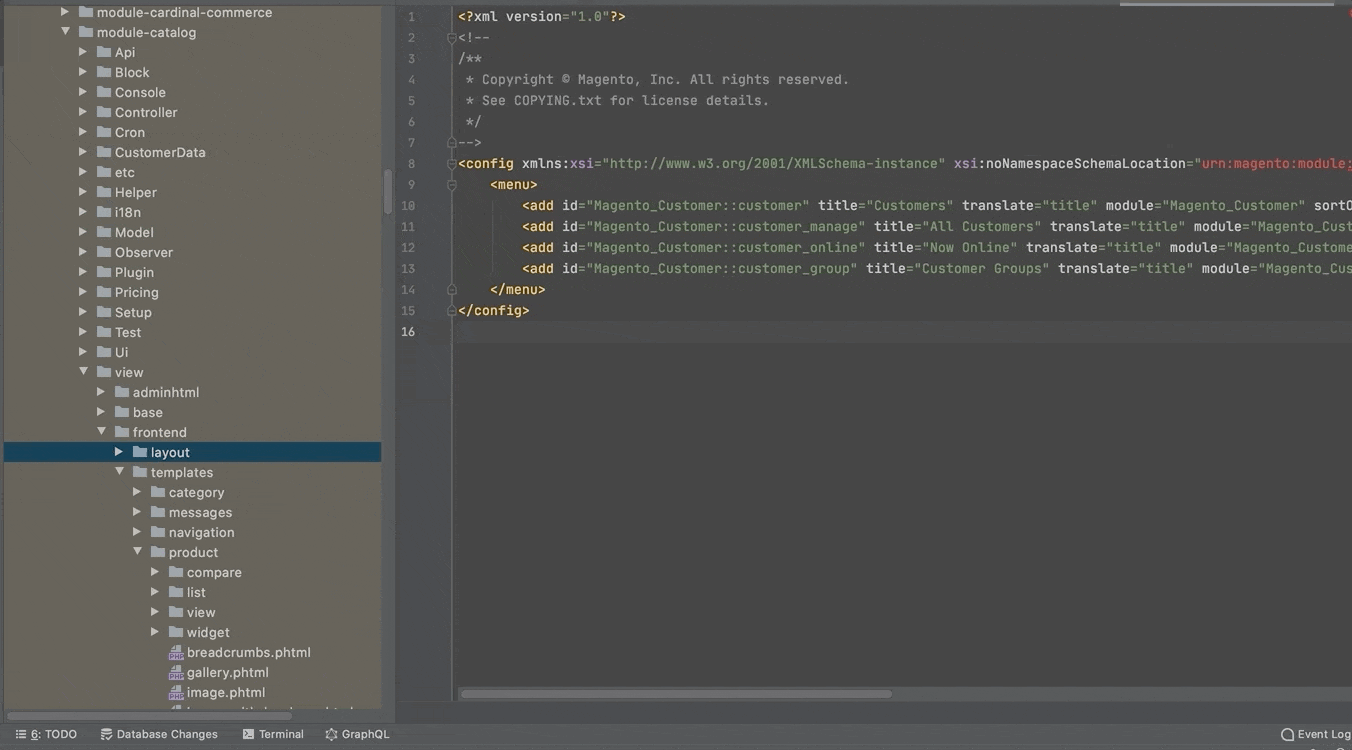Expand the layout folder

pyautogui.click(x=119, y=452)
